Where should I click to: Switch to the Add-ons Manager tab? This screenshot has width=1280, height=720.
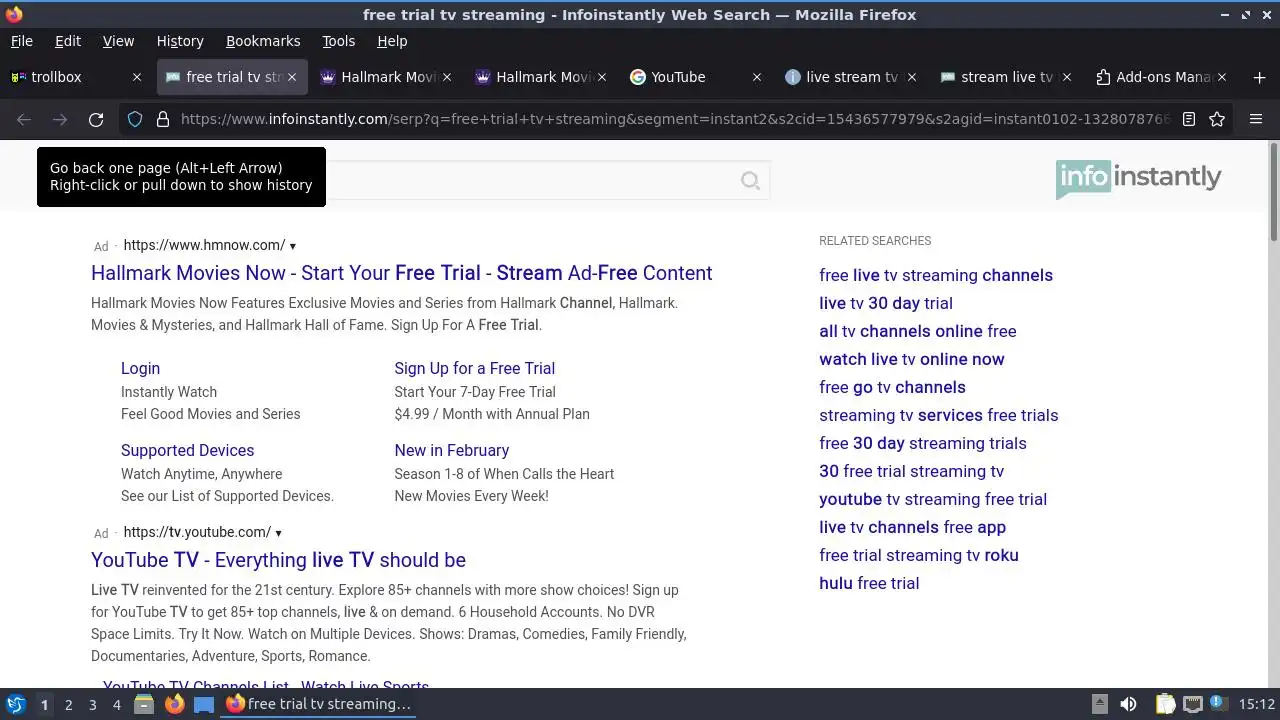pyautogui.click(x=1160, y=77)
